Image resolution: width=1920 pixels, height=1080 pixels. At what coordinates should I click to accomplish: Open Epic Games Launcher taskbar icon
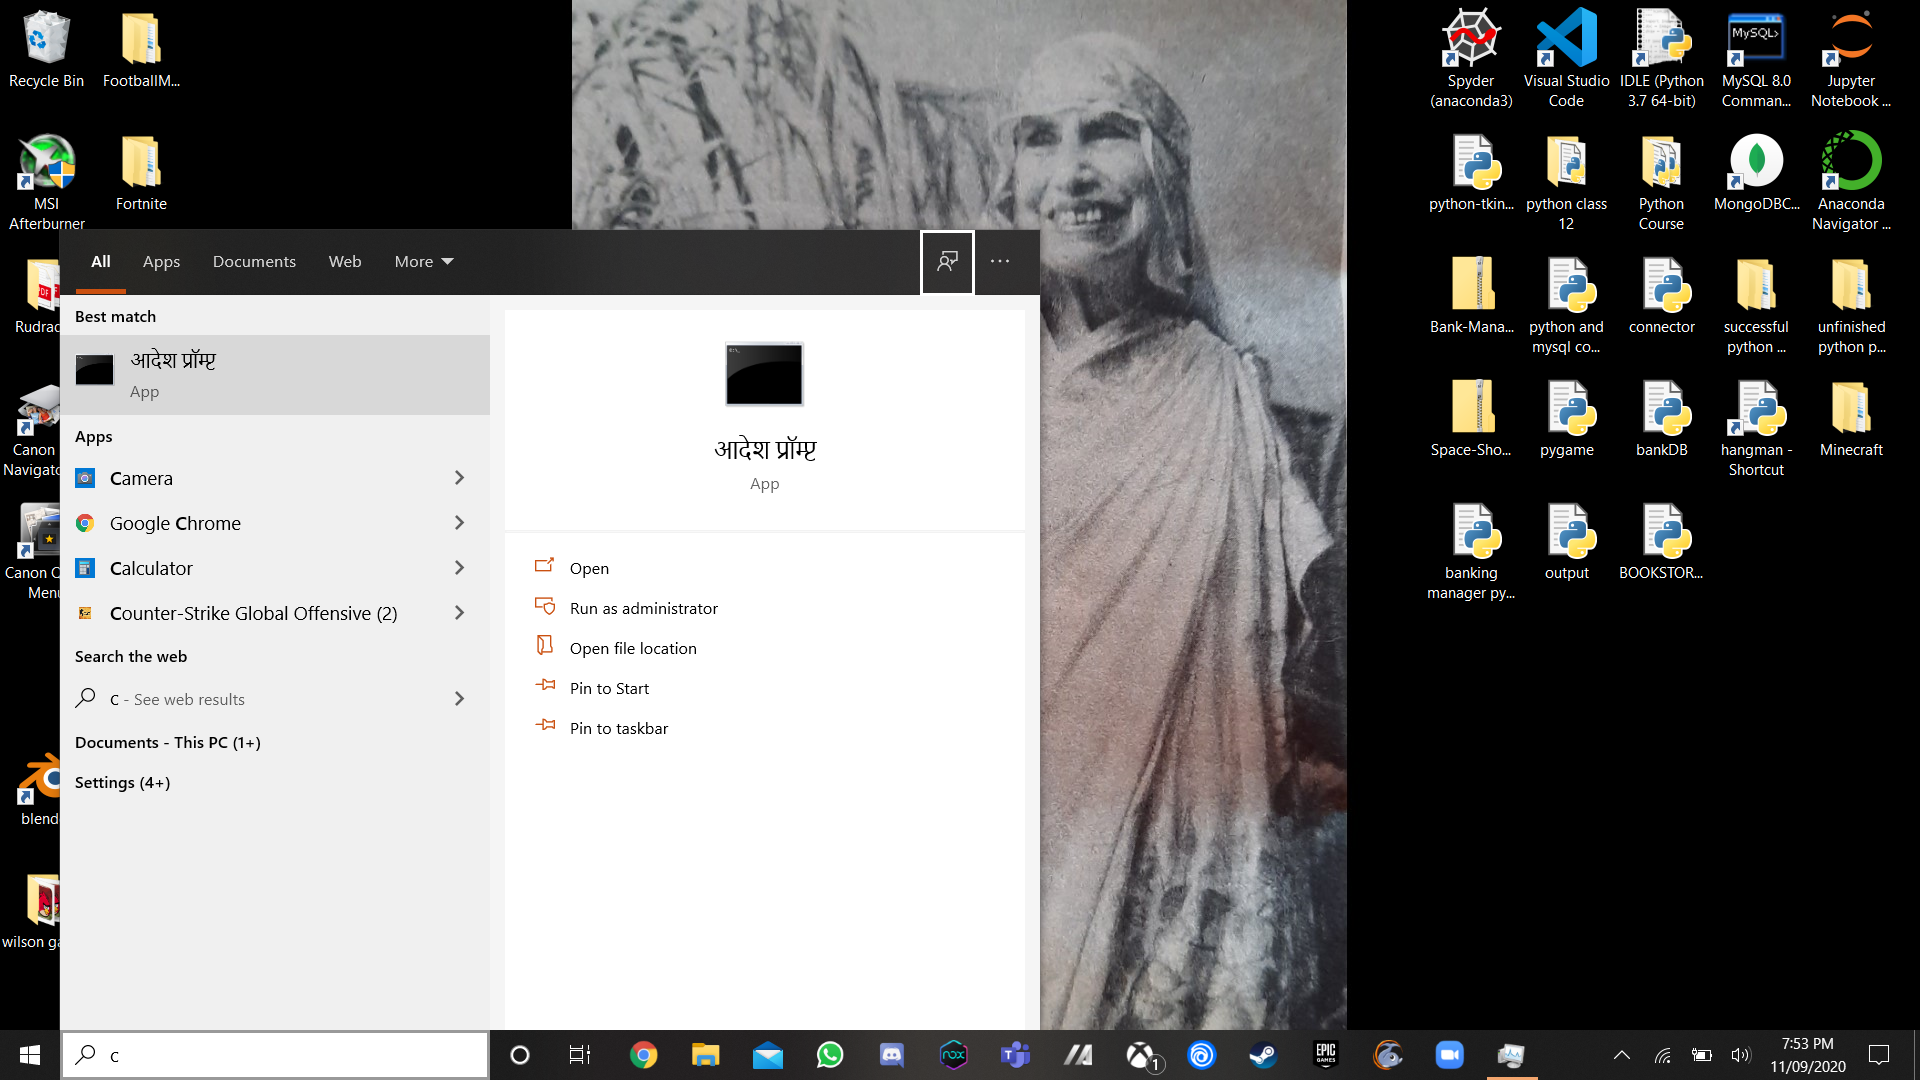[x=1325, y=1055]
